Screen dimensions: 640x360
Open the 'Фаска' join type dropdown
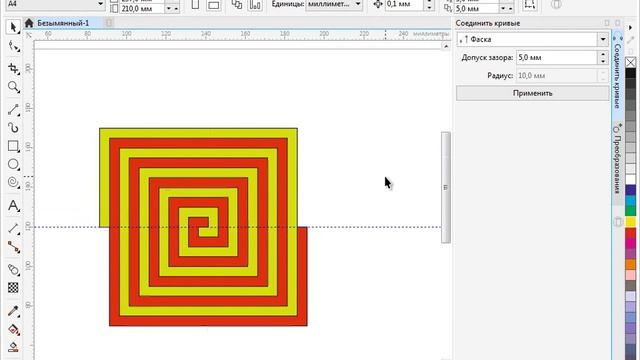[x=602, y=40]
